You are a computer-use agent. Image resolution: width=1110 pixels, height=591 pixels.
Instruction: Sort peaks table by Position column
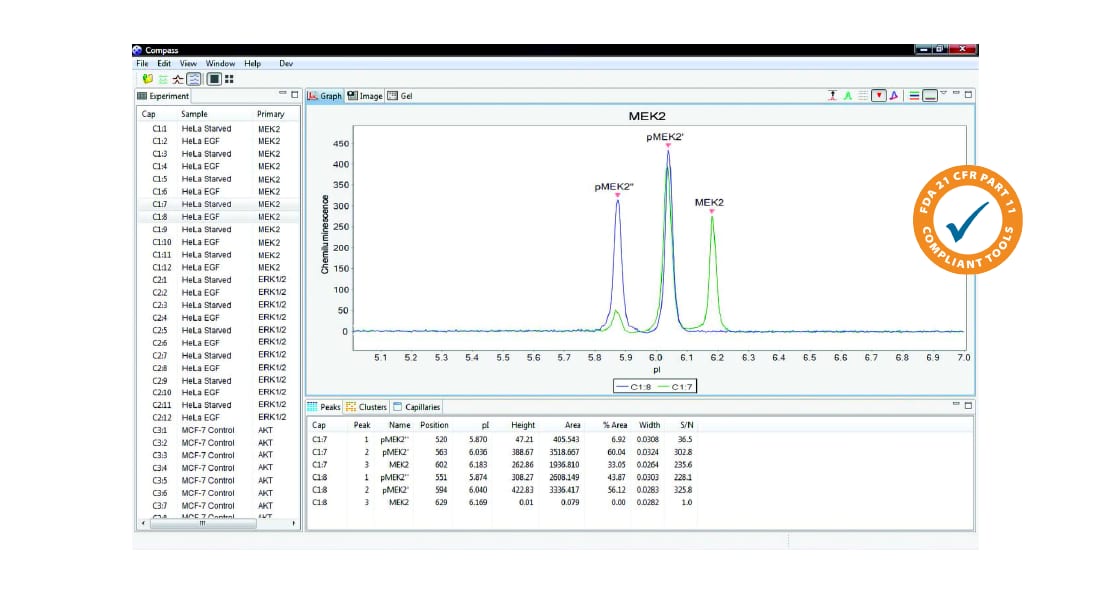click(x=434, y=425)
